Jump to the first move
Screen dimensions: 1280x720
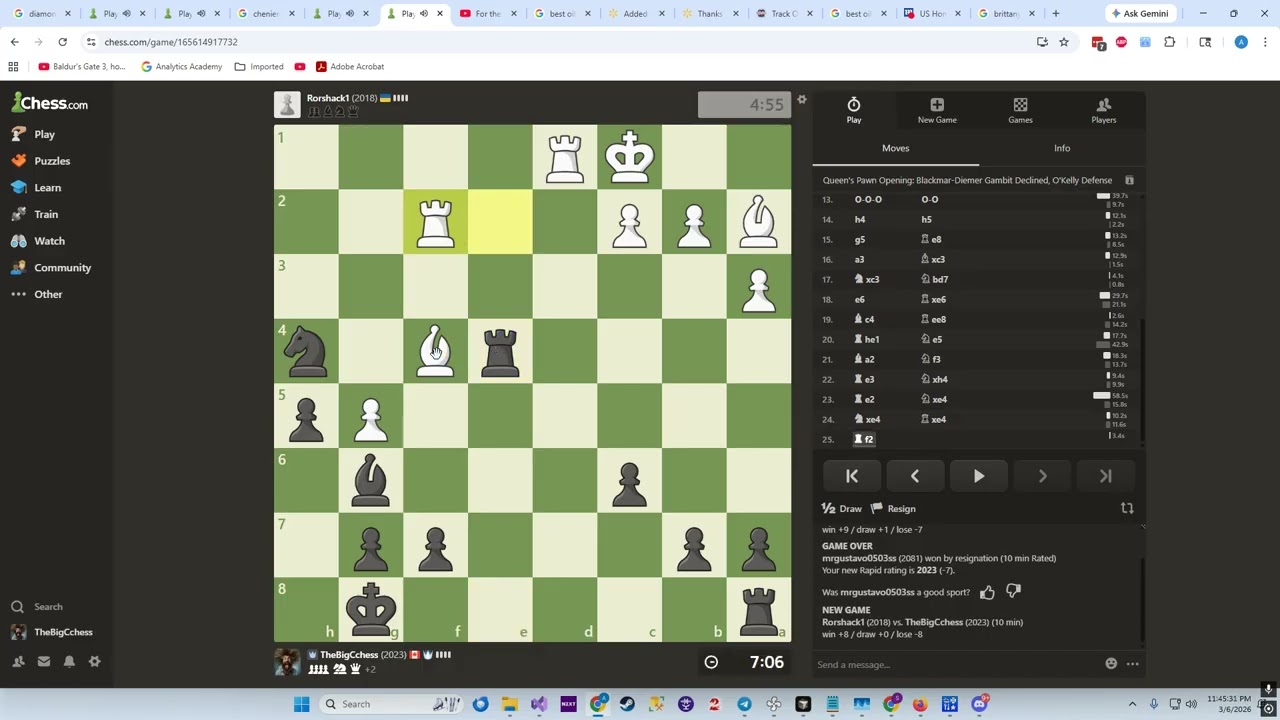coord(852,477)
